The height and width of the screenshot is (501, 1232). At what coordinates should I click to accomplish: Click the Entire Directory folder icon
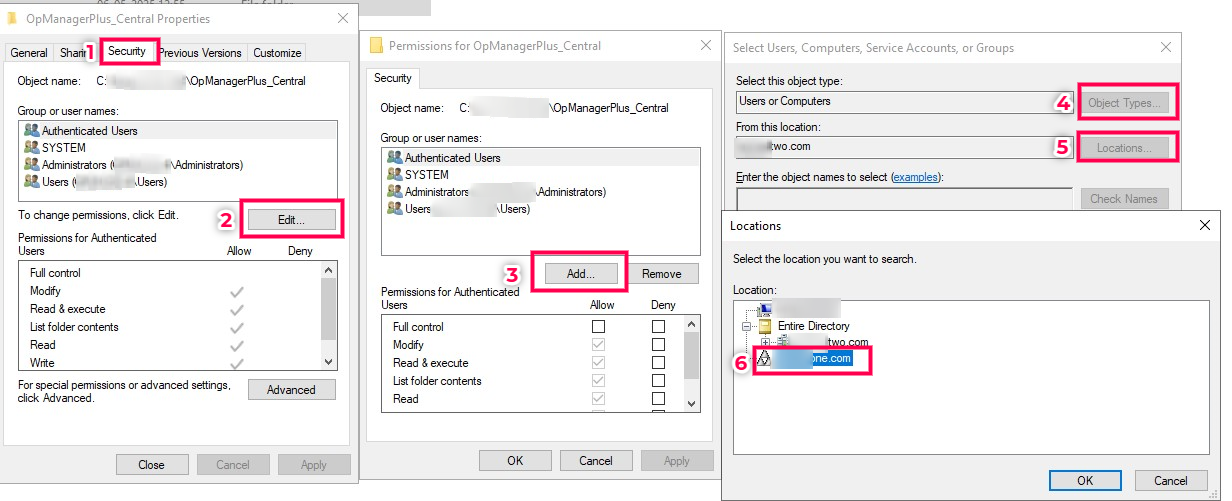click(x=766, y=326)
